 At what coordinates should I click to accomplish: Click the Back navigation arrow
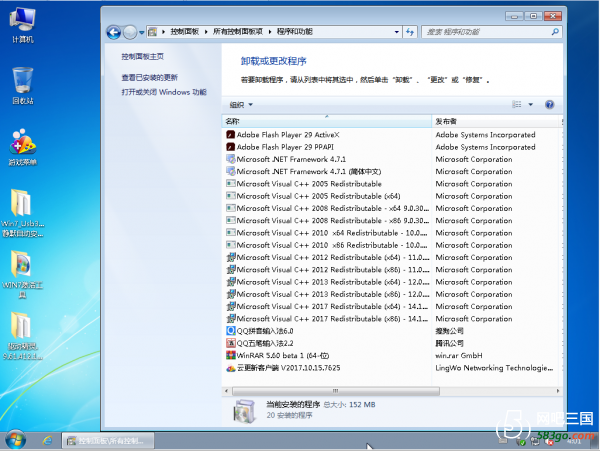114,32
